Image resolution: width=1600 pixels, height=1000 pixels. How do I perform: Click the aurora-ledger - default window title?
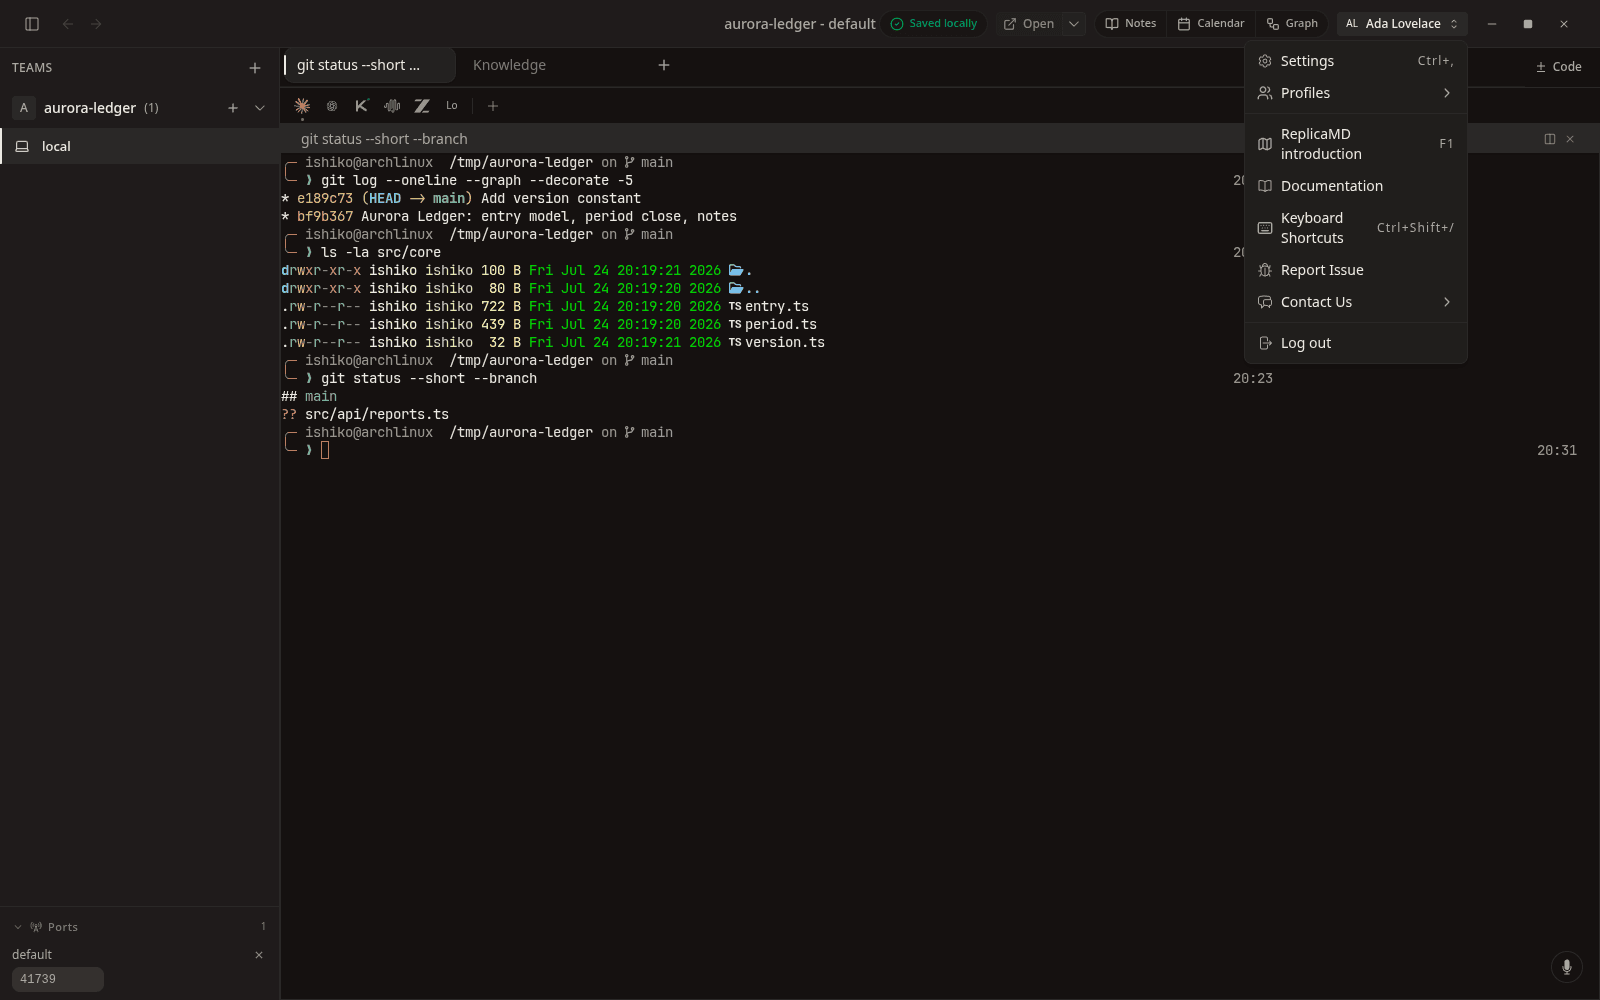pos(800,24)
